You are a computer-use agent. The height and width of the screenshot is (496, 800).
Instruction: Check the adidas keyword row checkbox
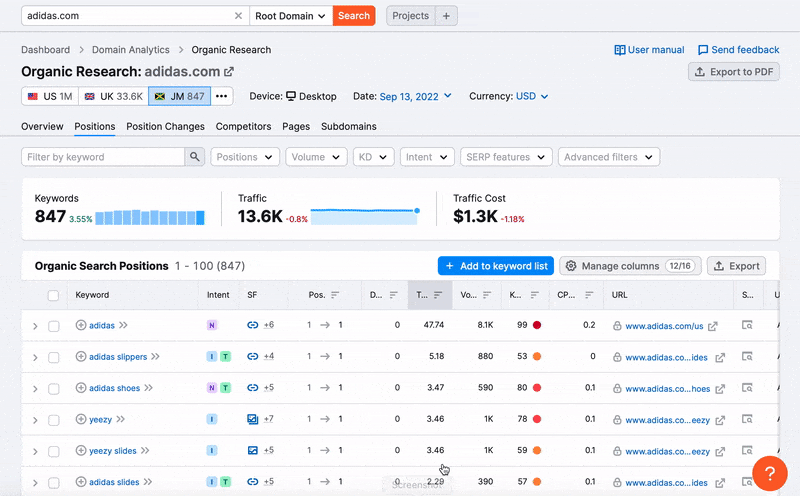[x=54, y=326]
